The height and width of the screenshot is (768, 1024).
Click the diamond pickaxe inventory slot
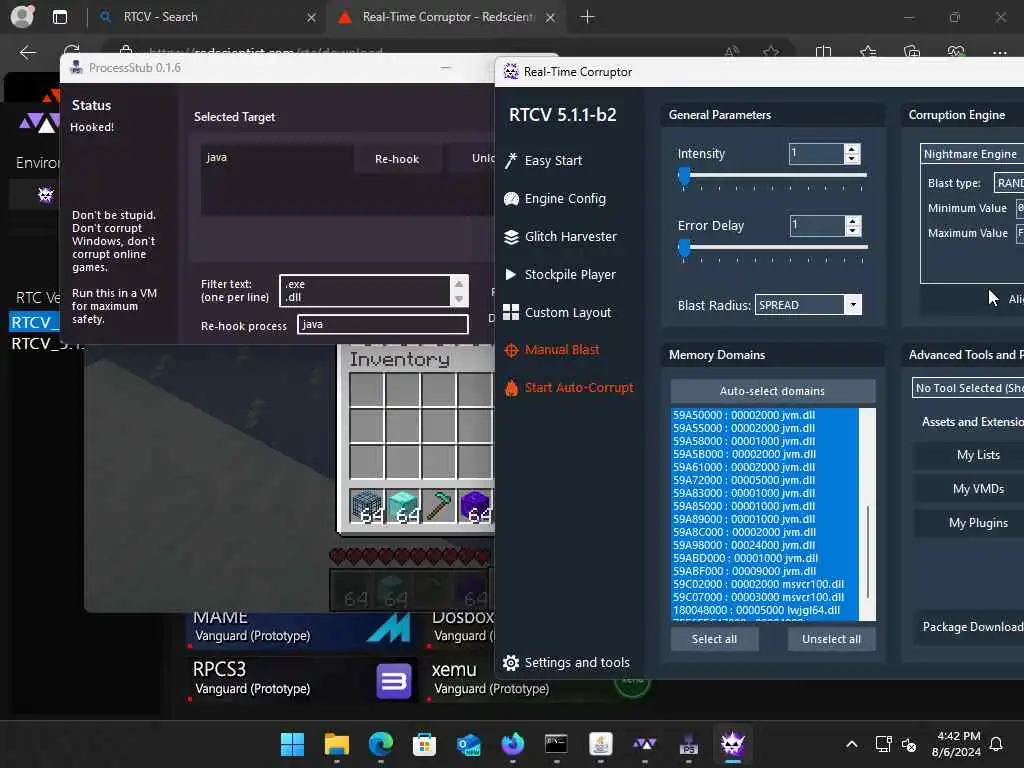(x=439, y=505)
